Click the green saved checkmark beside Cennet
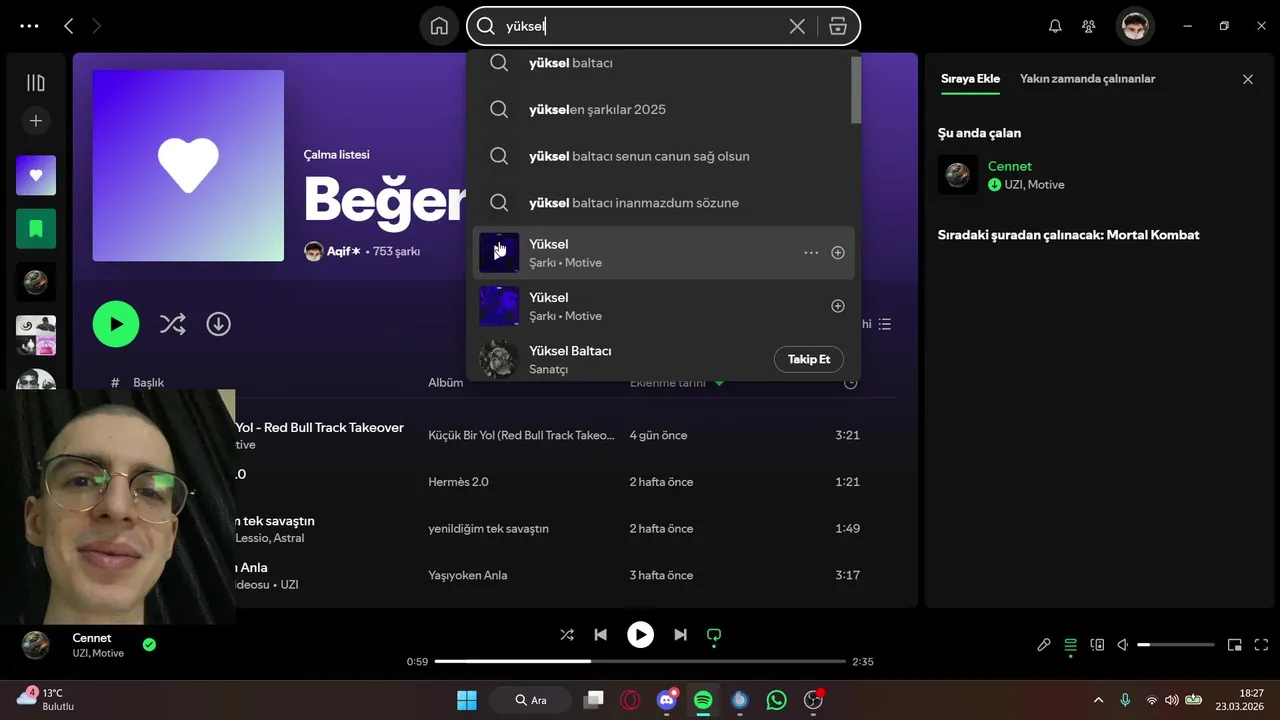Viewport: 1280px width, 720px height. coord(149,645)
